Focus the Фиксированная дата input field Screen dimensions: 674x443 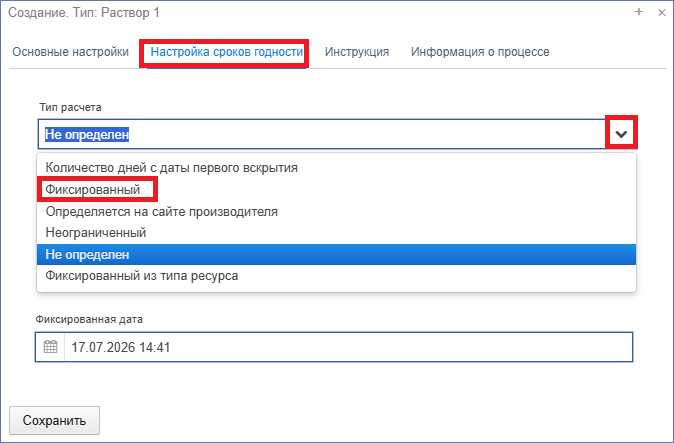click(349, 347)
